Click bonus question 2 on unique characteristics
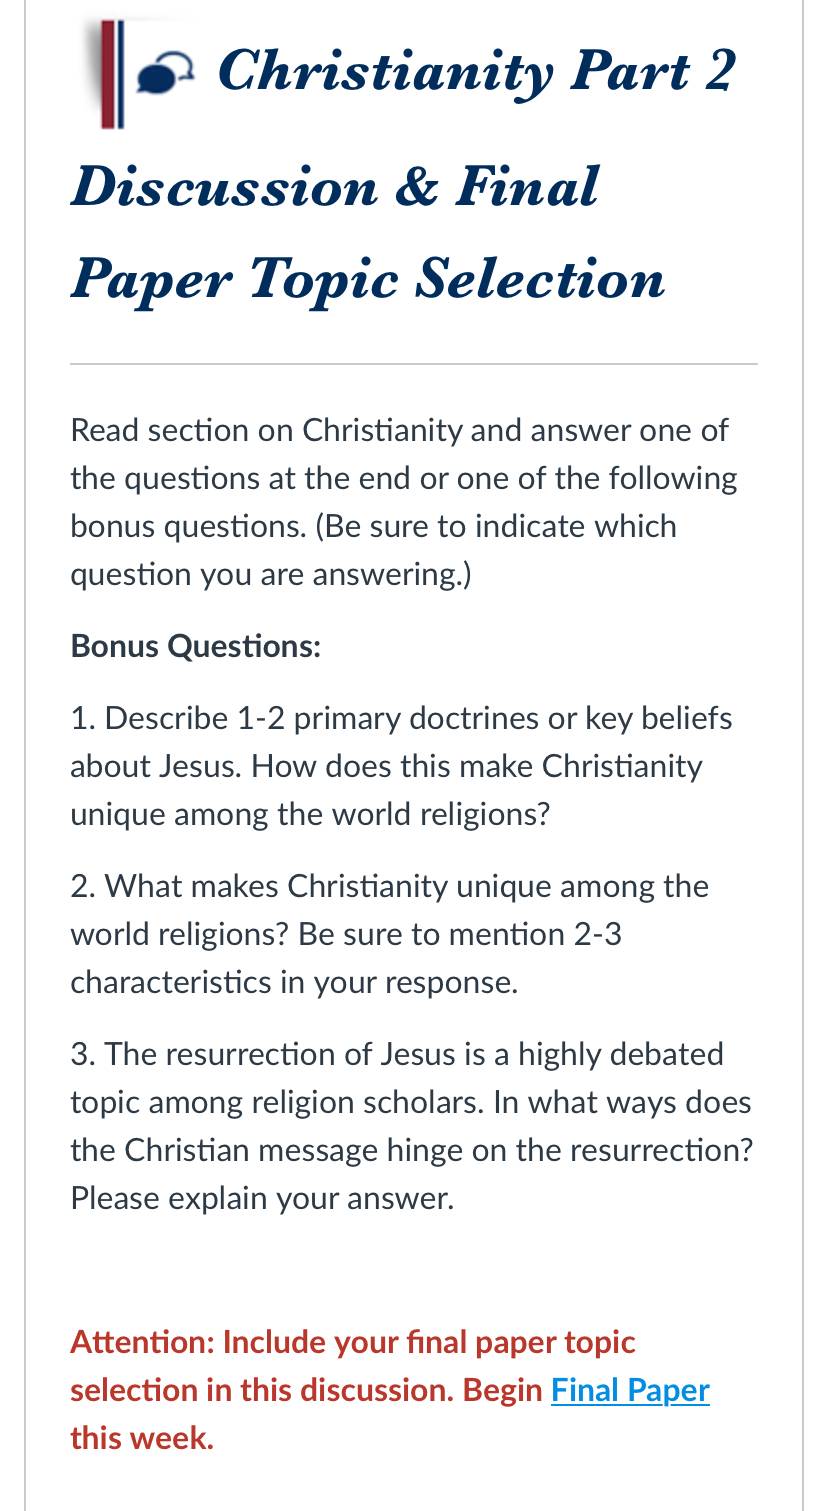Image resolution: width=828 pixels, height=1511 pixels. pos(390,934)
